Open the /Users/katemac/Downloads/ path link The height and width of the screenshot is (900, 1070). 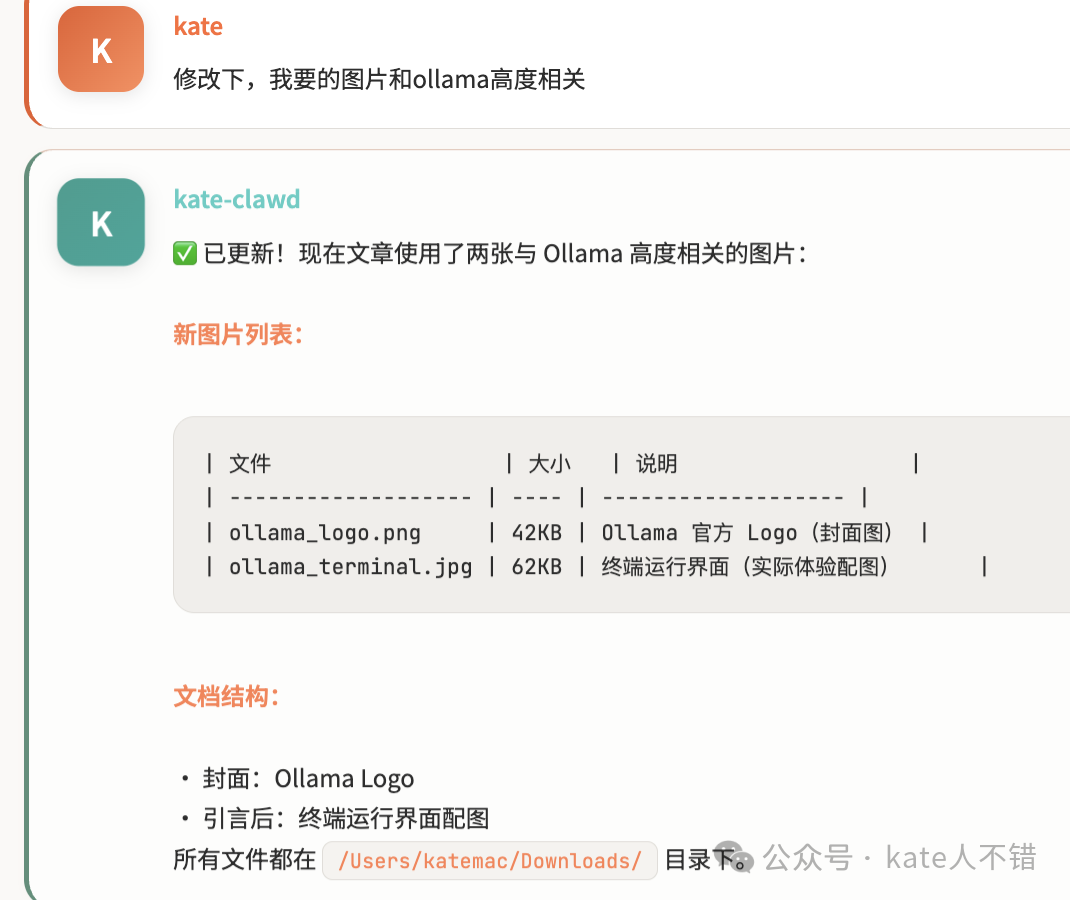coord(489,860)
